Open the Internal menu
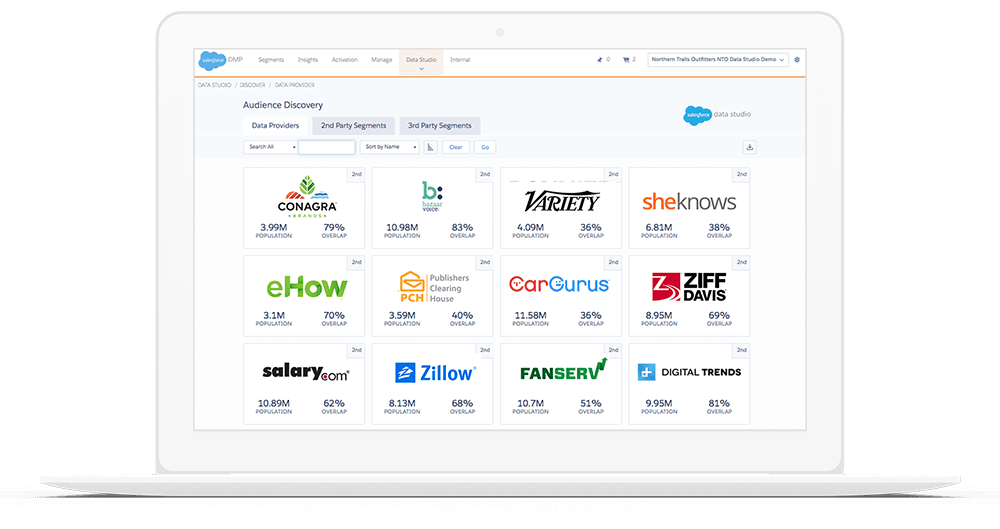The width and height of the screenshot is (1000, 529). point(460,60)
